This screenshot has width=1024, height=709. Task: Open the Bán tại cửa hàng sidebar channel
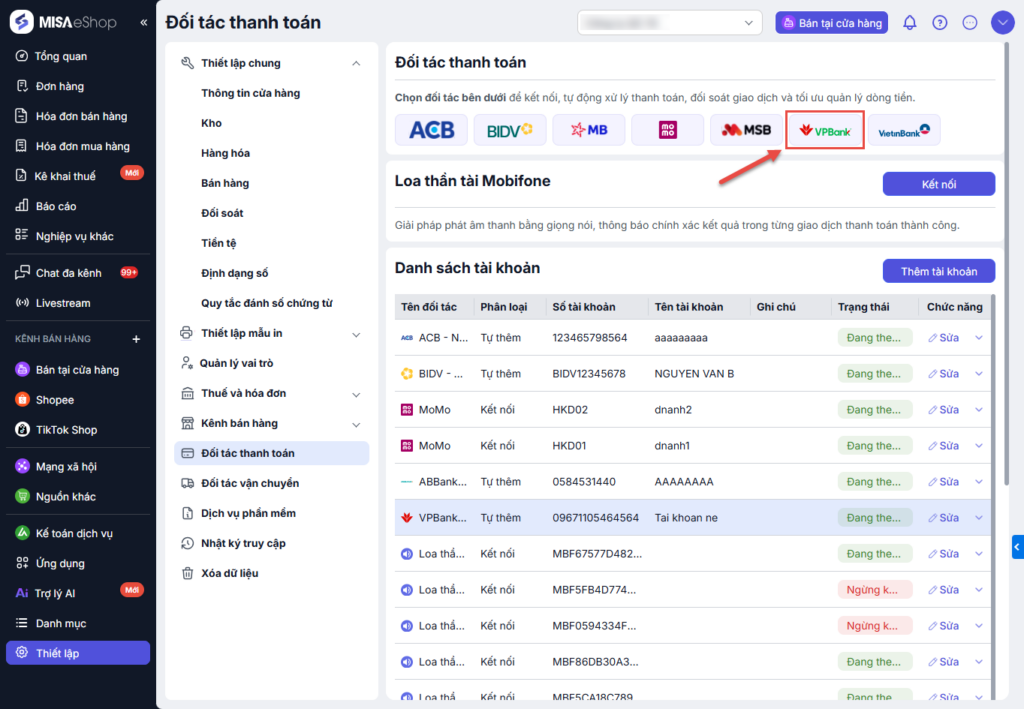click(x=77, y=370)
